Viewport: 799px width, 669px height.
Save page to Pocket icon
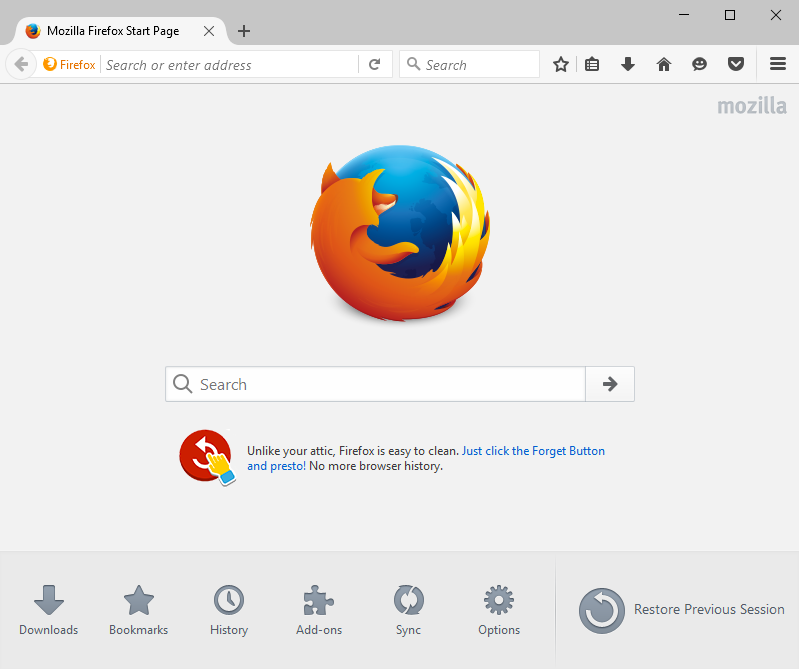pyautogui.click(x=736, y=65)
